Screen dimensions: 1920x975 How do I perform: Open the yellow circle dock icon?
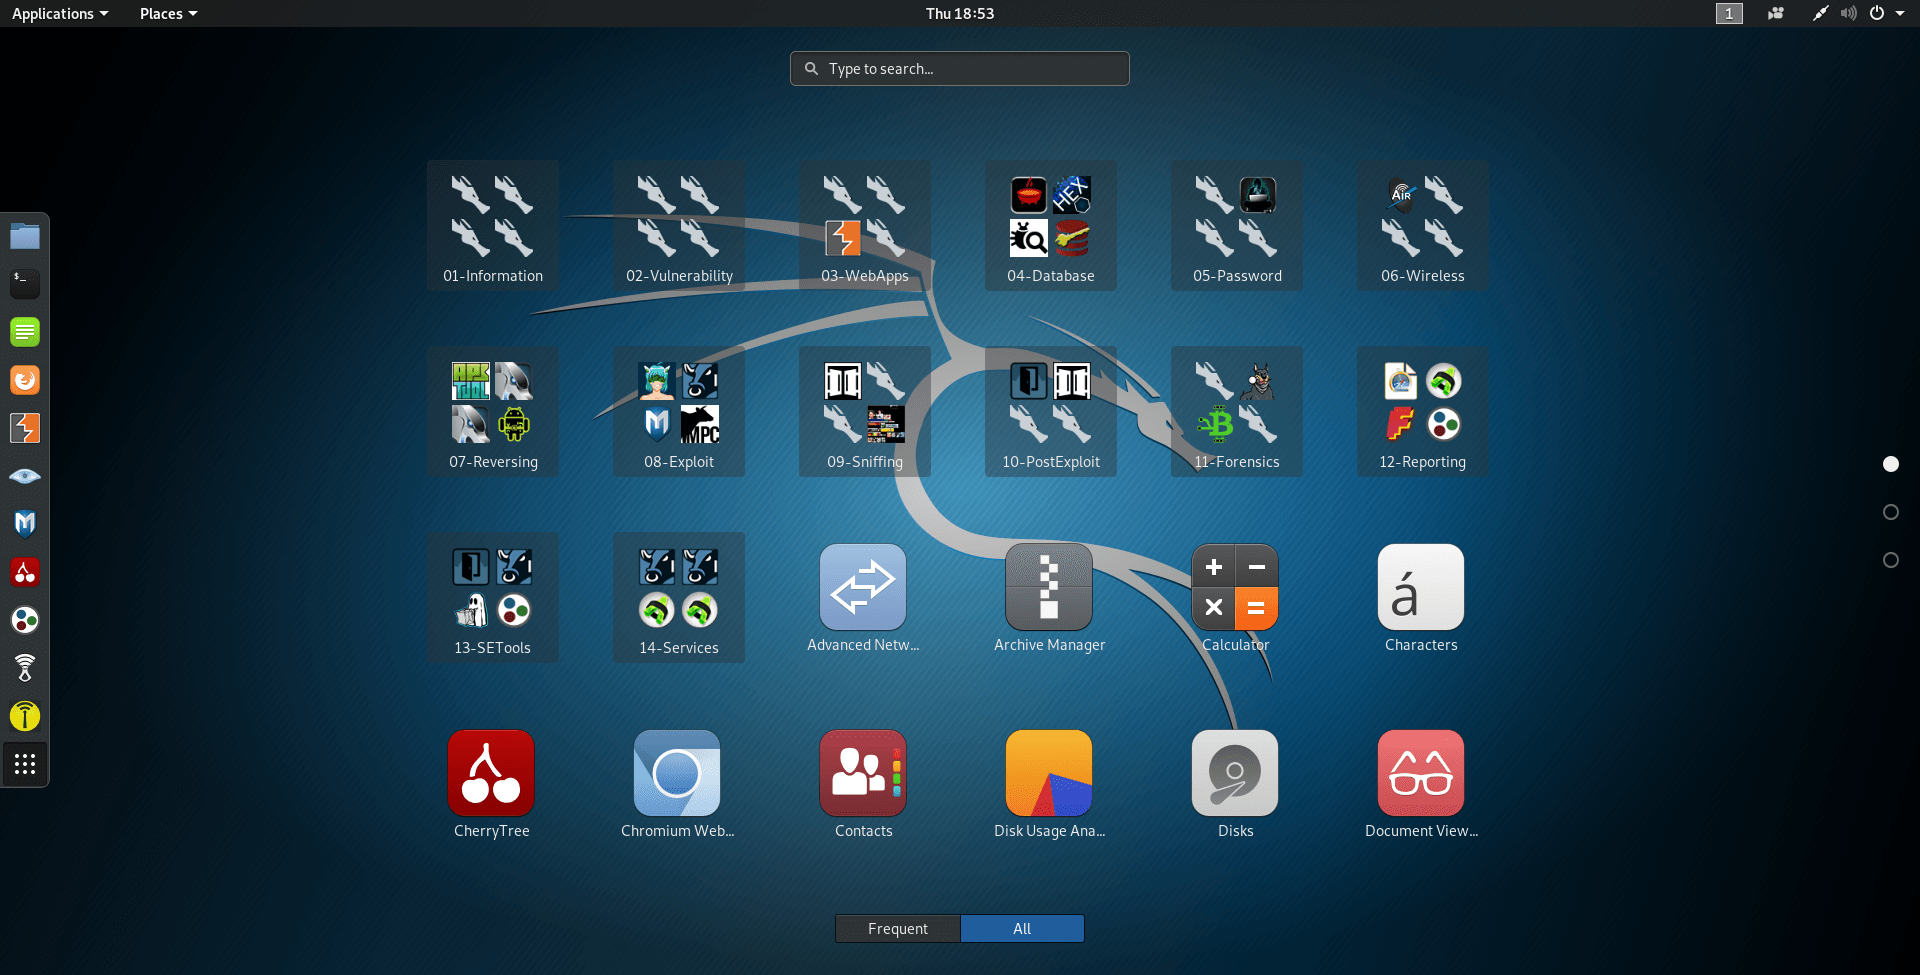(x=25, y=716)
